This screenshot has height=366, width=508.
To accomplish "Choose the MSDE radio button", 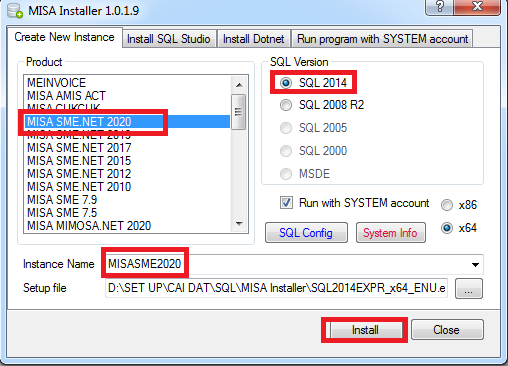I will pyautogui.click(x=286, y=174).
